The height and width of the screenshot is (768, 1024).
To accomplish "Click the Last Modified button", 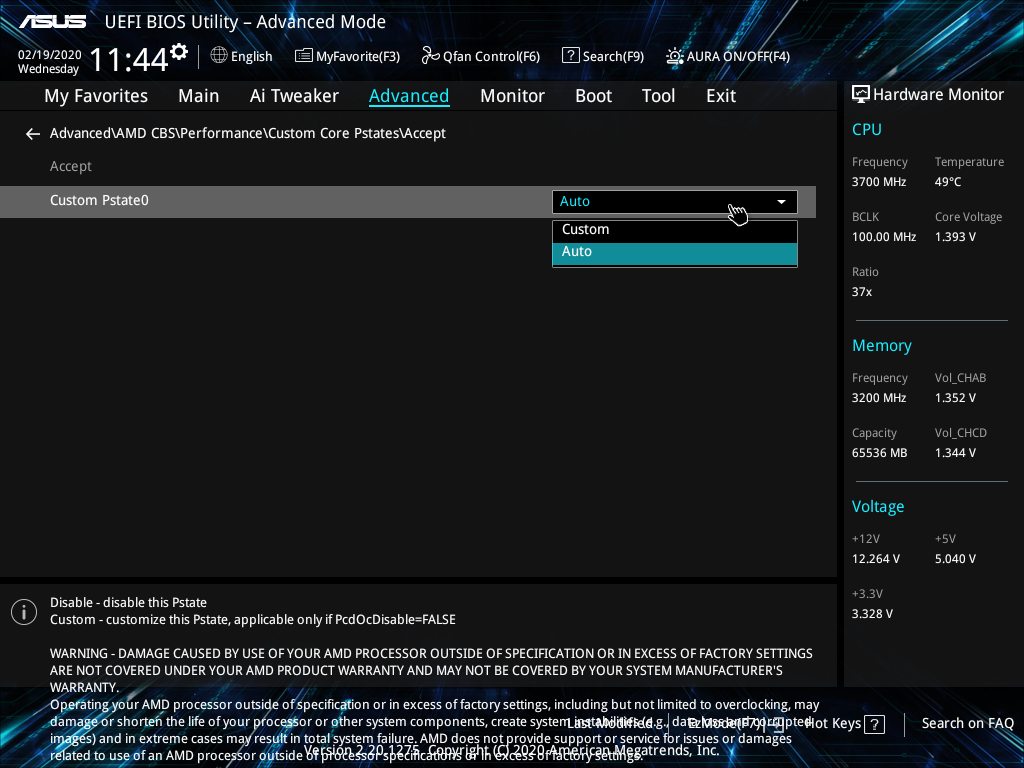I will click(x=614, y=723).
